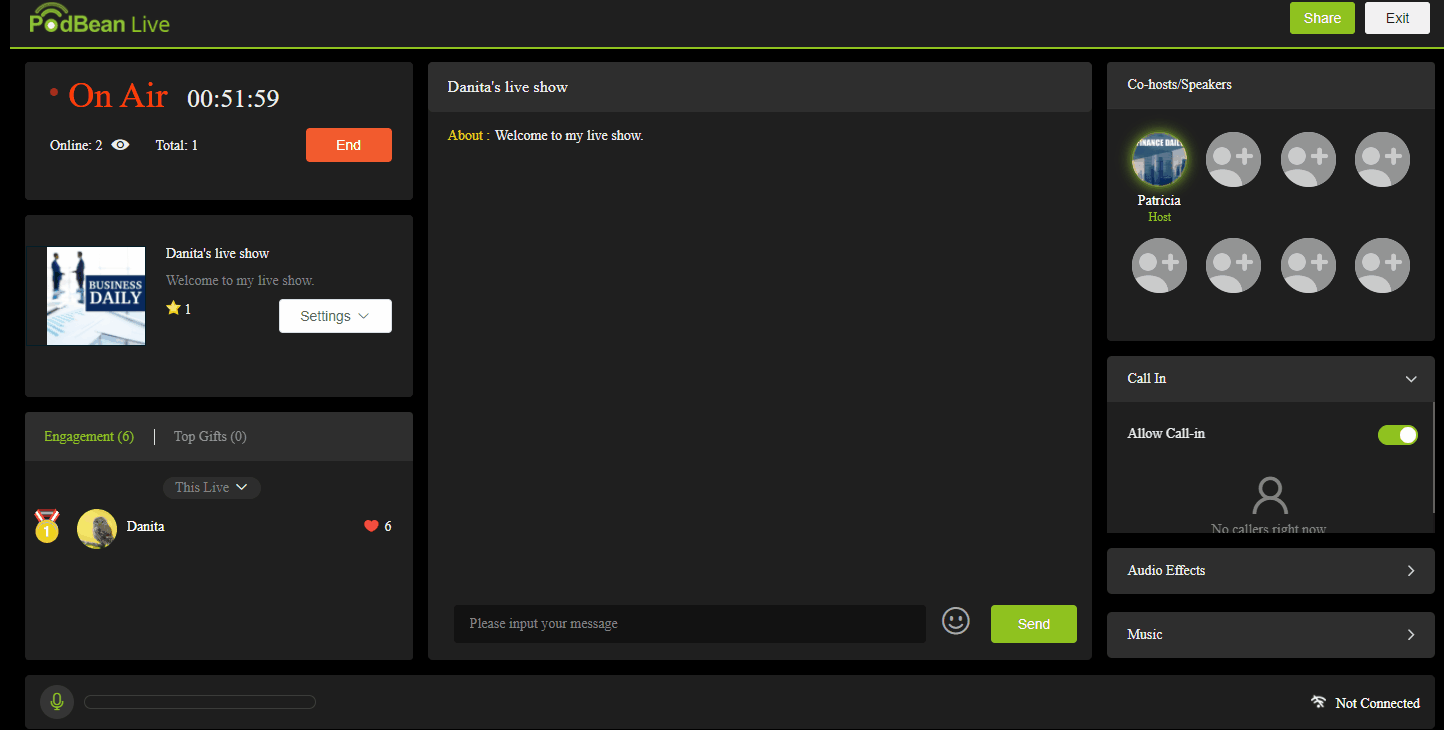This screenshot has height=730, width=1444.
Task: Open the Settings dropdown
Action: pos(335,315)
